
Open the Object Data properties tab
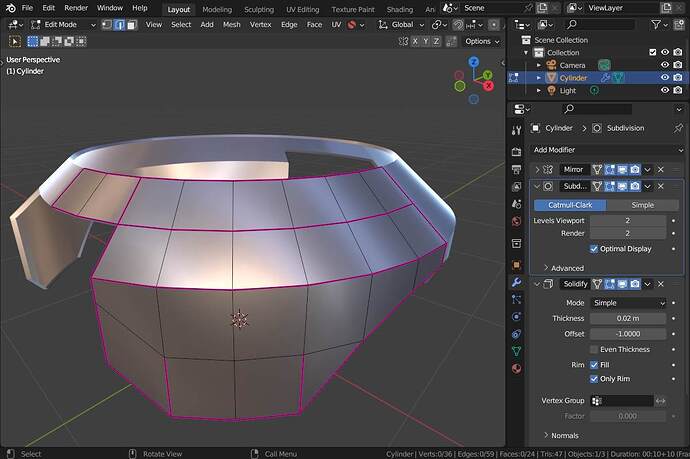pyautogui.click(x=517, y=351)
